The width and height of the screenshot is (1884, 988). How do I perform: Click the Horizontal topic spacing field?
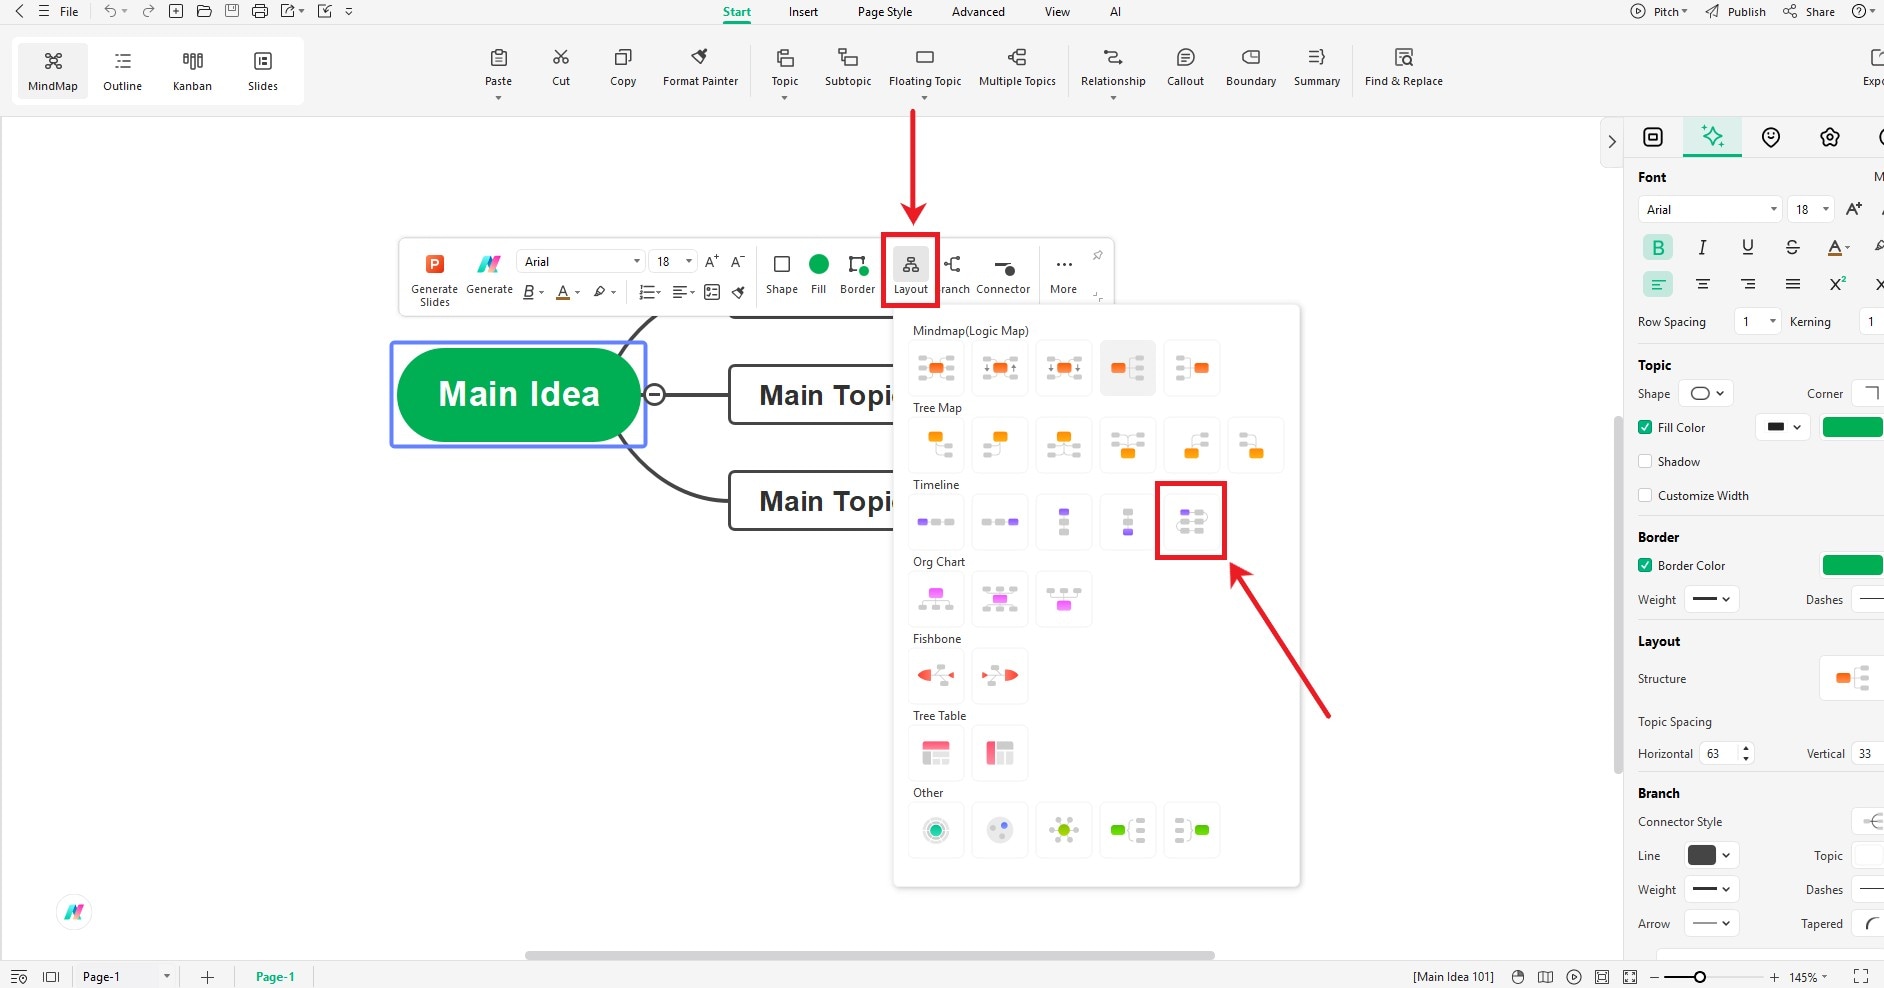click(x=1726, y=753)
